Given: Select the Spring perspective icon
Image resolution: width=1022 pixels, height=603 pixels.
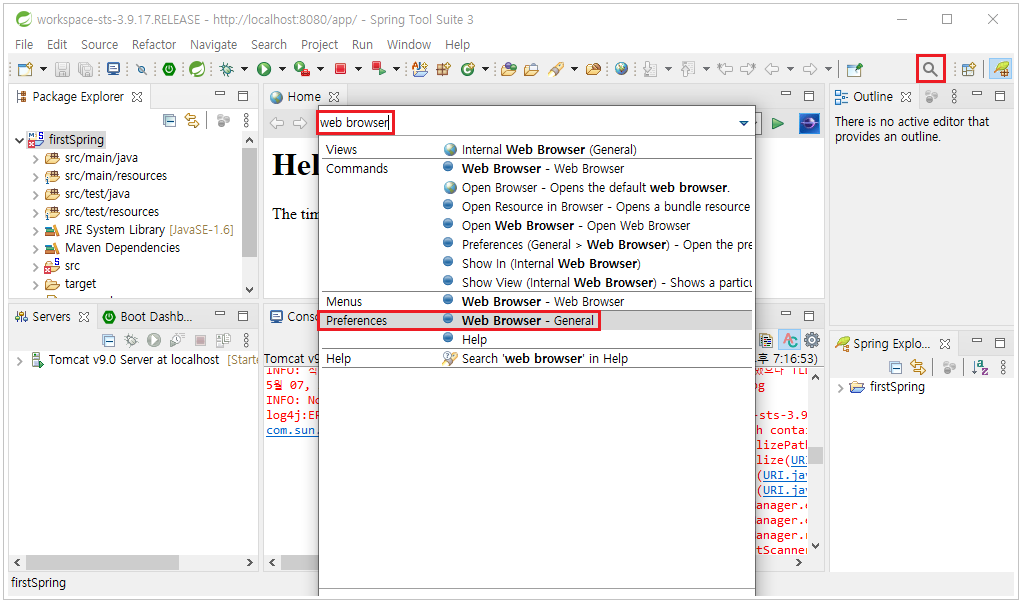Looking at the screenshot, I should (1000, 68).
